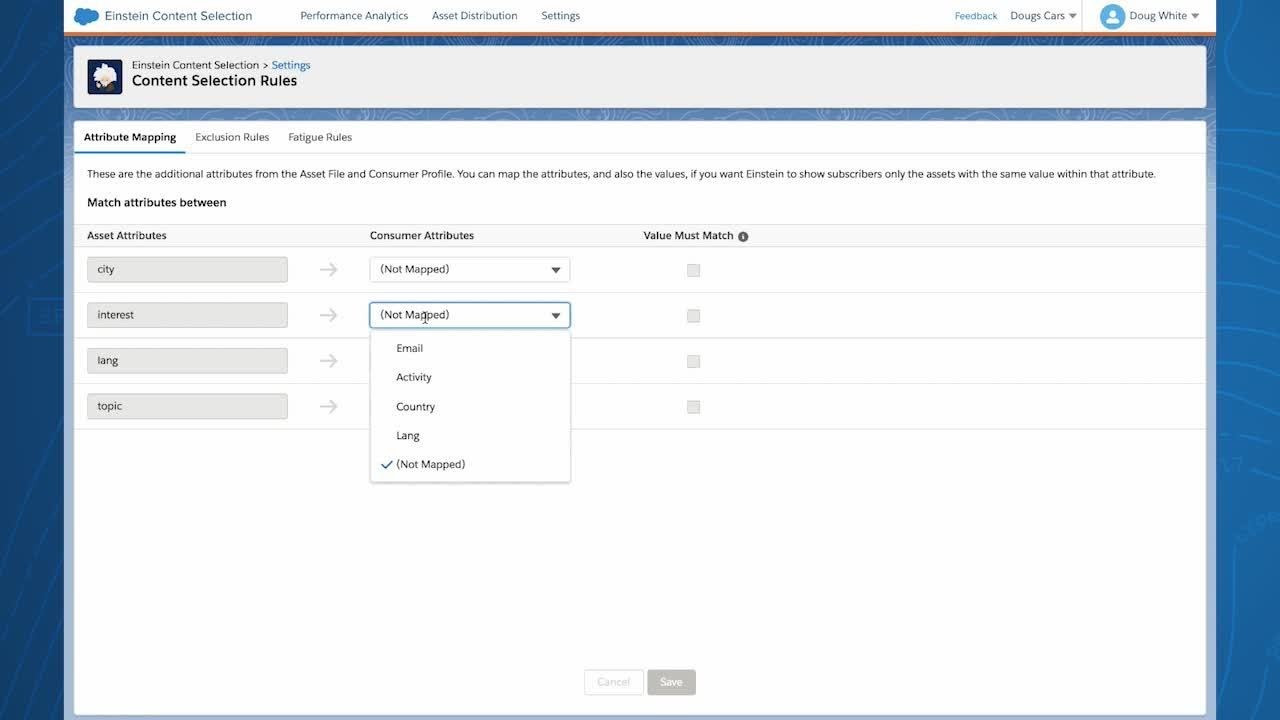Switch to the Fatigue Rules tab

320,137
